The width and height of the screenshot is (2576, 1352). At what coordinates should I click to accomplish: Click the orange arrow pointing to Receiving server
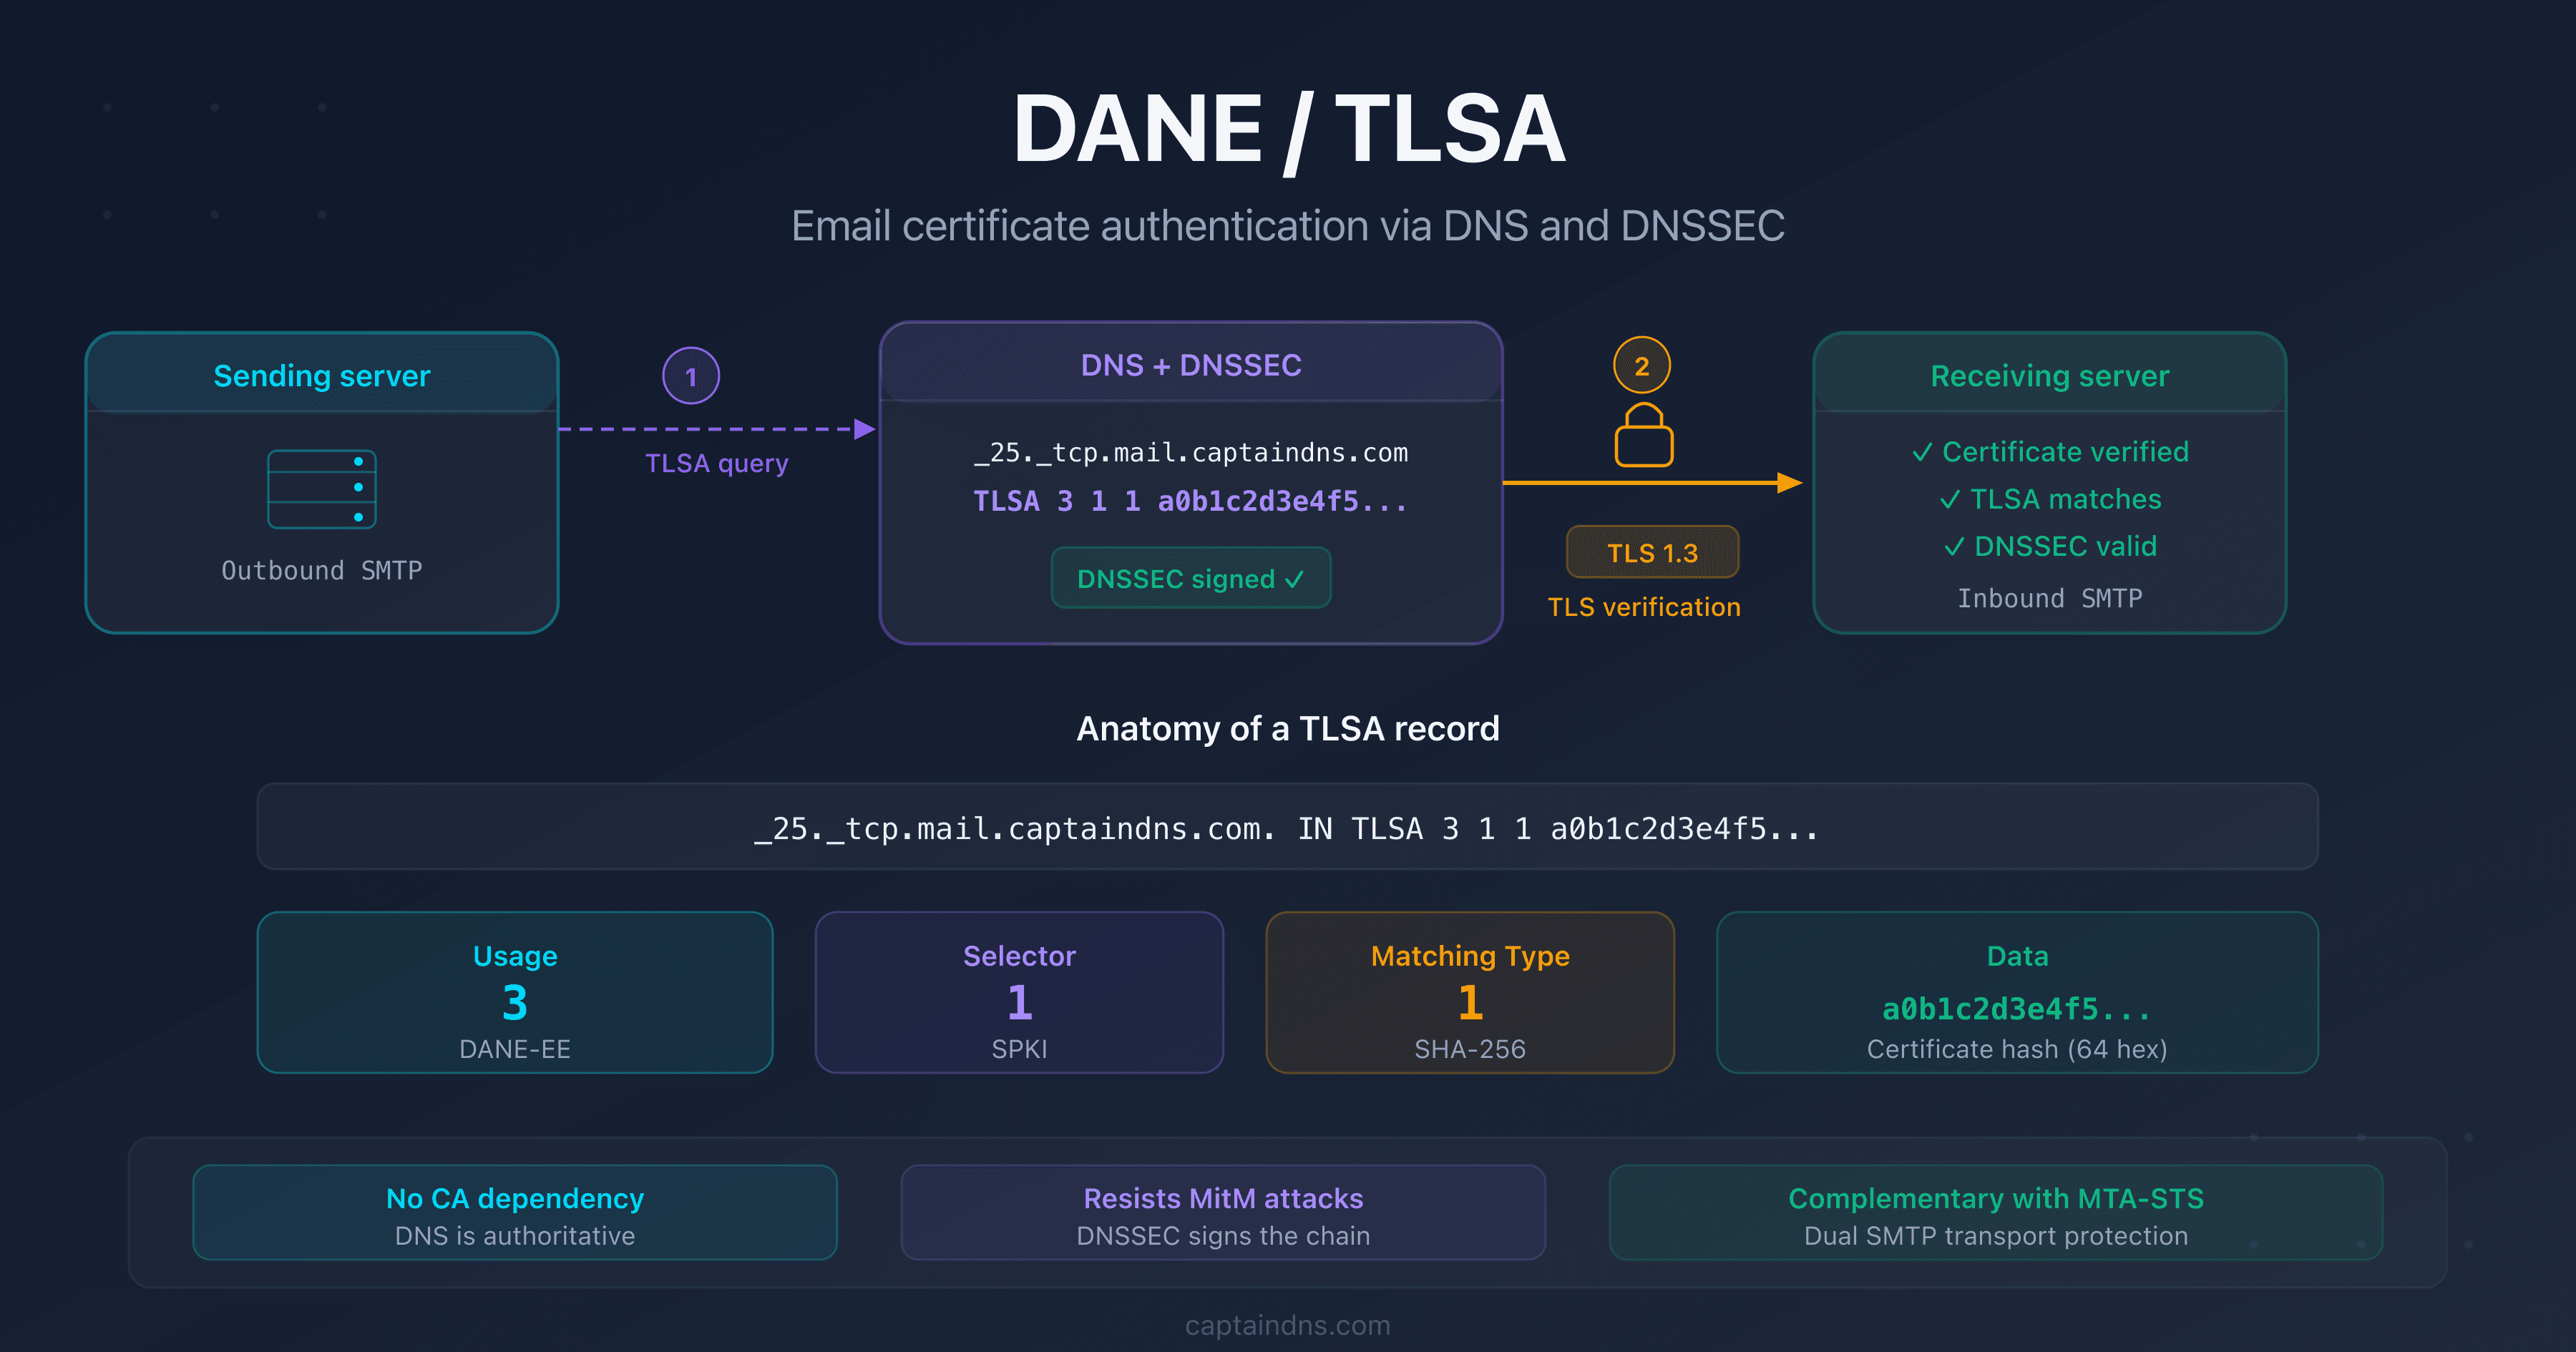click(x=1650, y=482)
